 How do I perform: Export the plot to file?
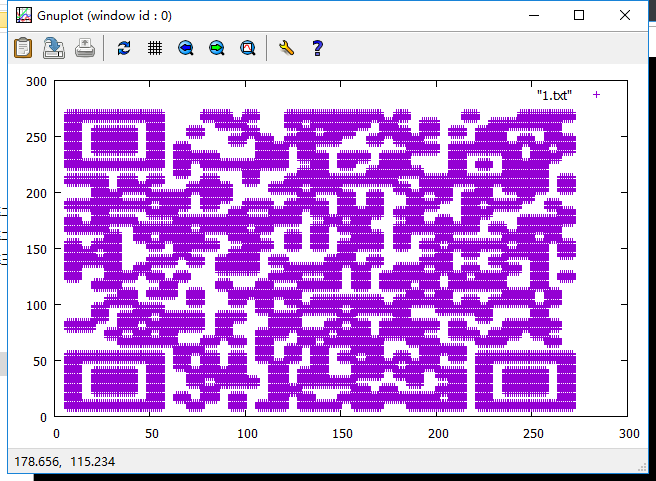coord(54,47)
